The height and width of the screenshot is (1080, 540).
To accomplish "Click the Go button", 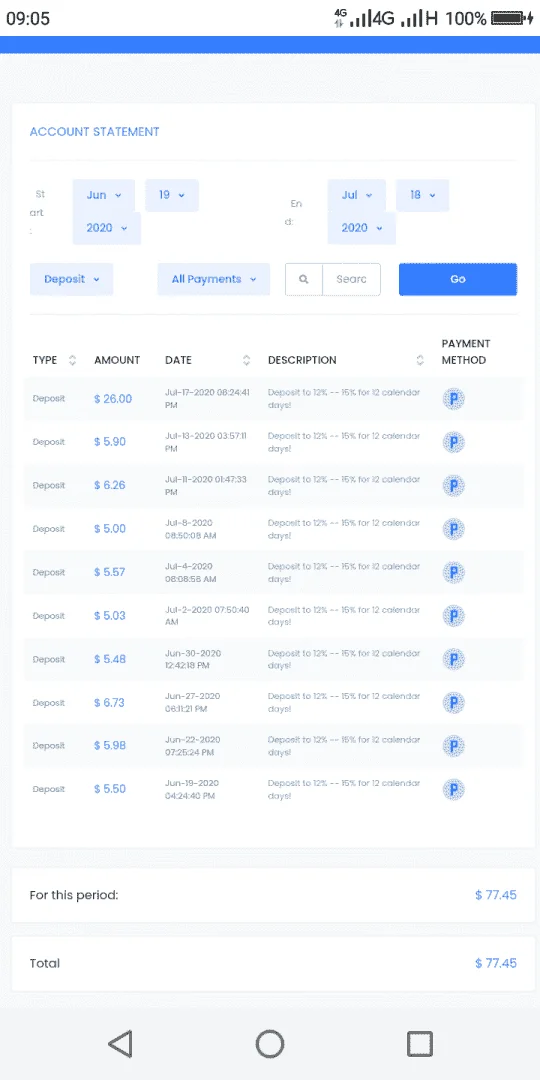I will 458,280.
